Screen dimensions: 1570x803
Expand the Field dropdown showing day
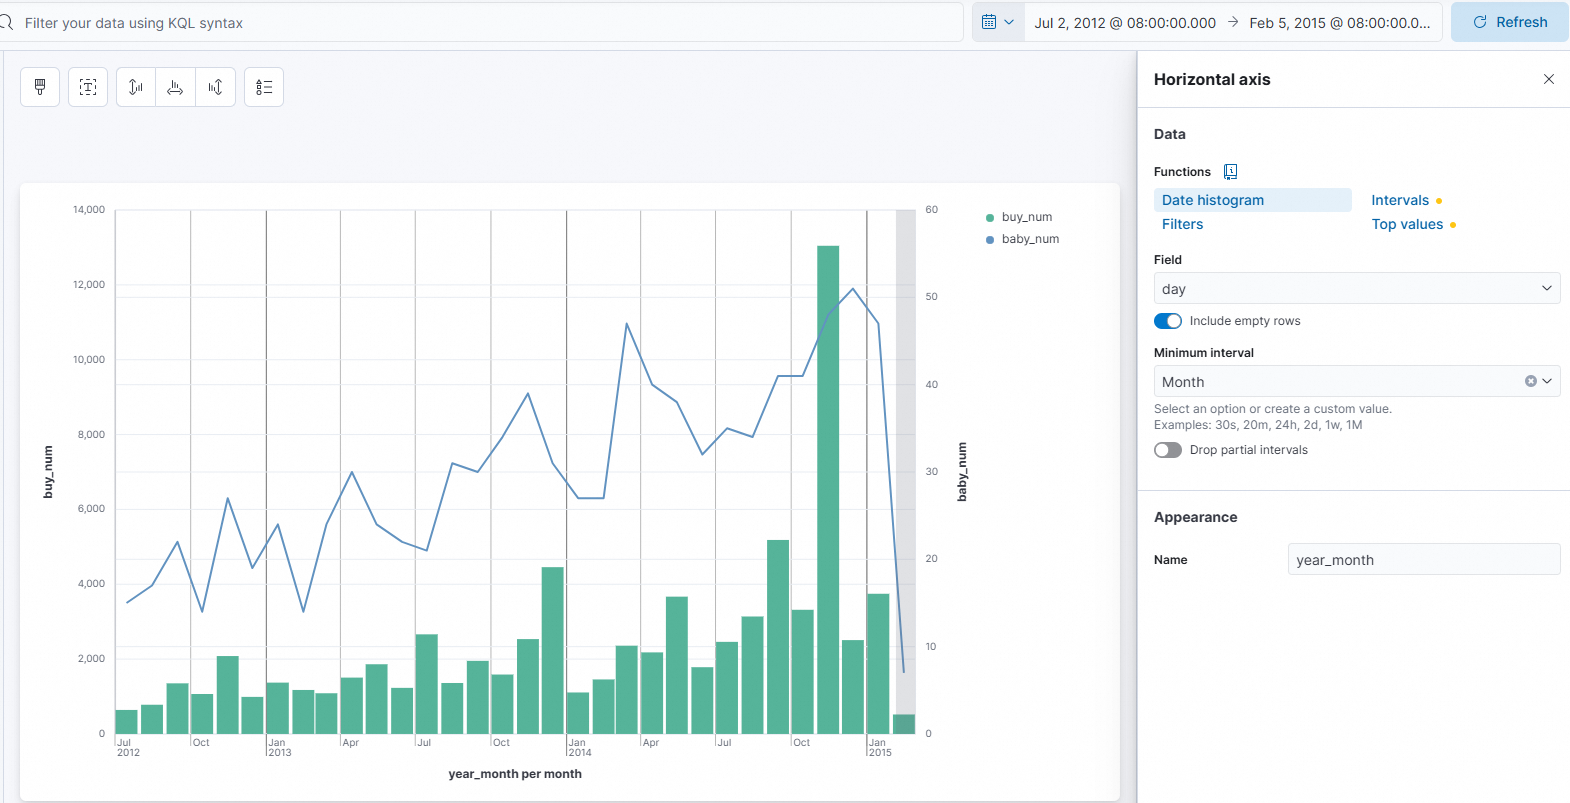click(1356, 289)
